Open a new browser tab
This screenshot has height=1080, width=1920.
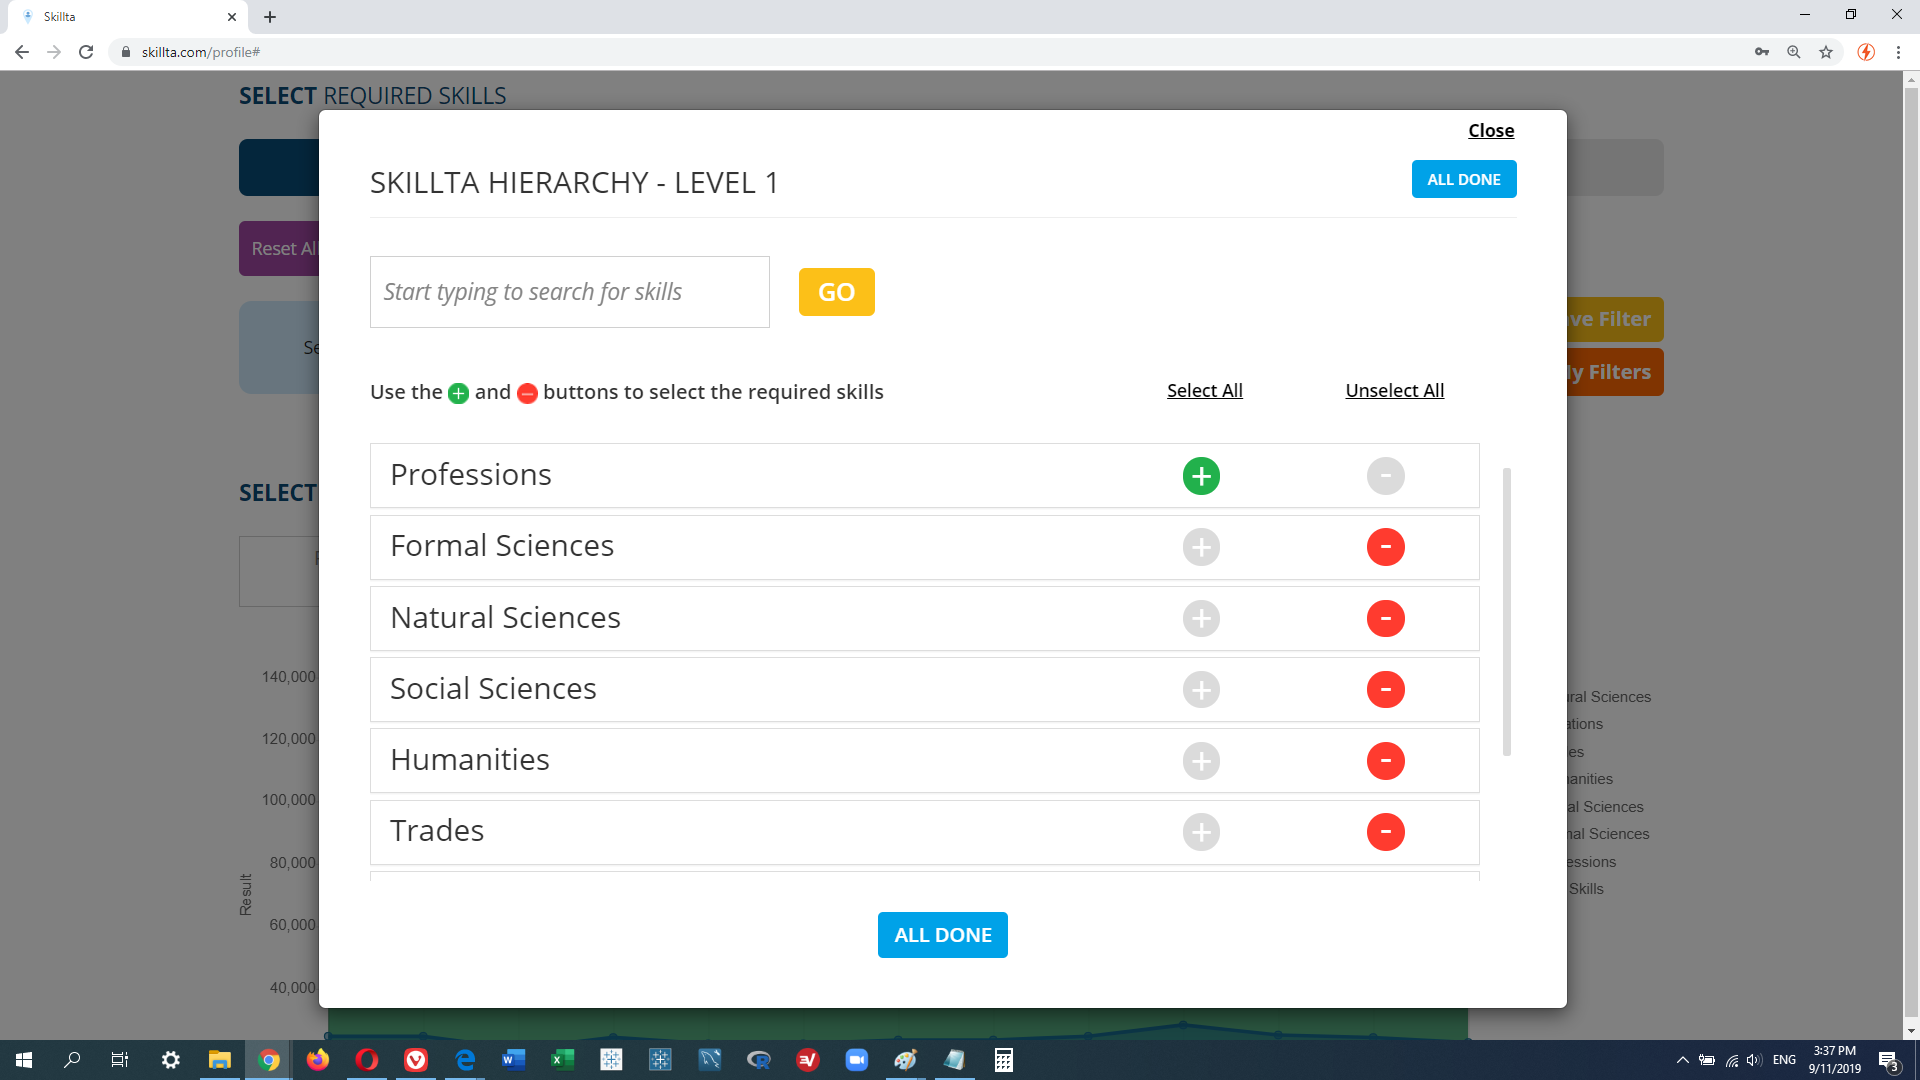click(270, 17)
